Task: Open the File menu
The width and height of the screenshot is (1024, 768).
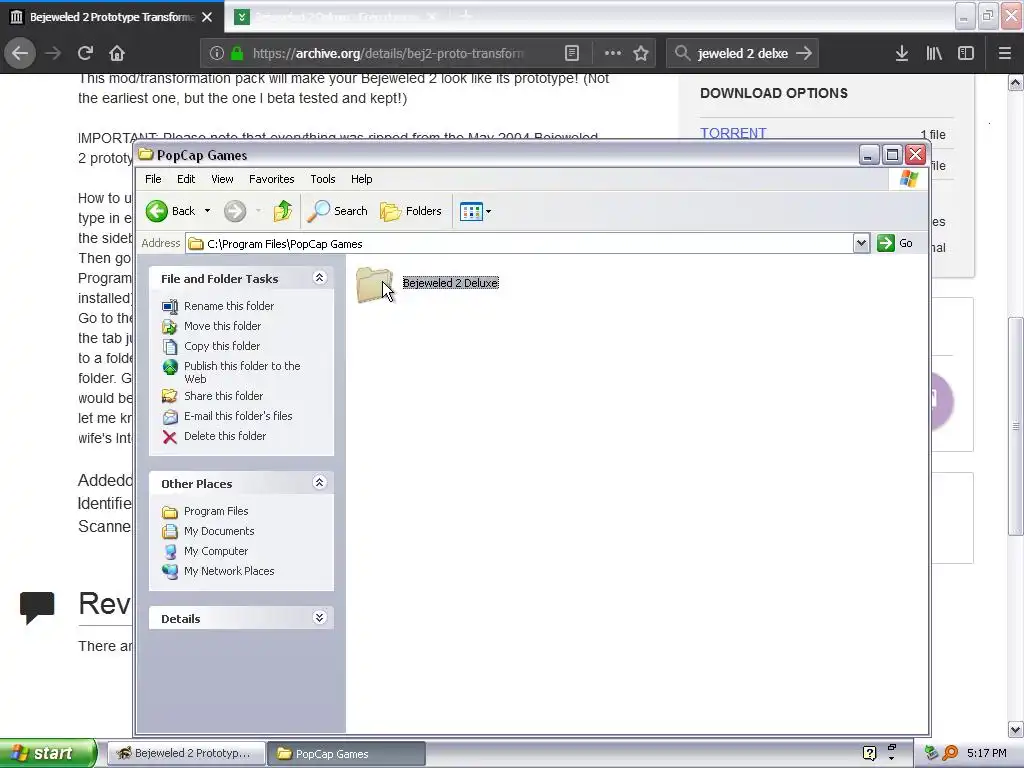Action: pos(153,179)
